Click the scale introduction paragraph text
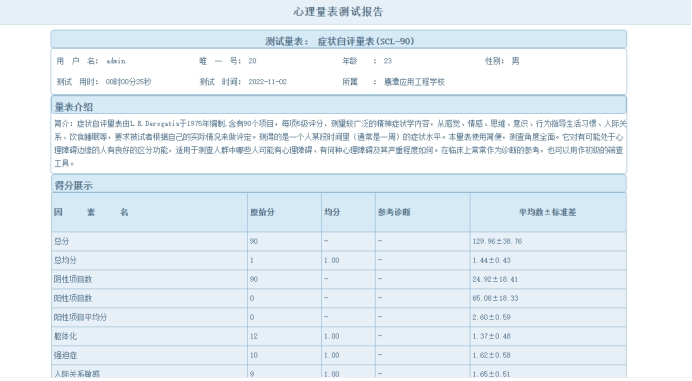Viewport: 692px width, 381px height. click(x=339, y=143)
